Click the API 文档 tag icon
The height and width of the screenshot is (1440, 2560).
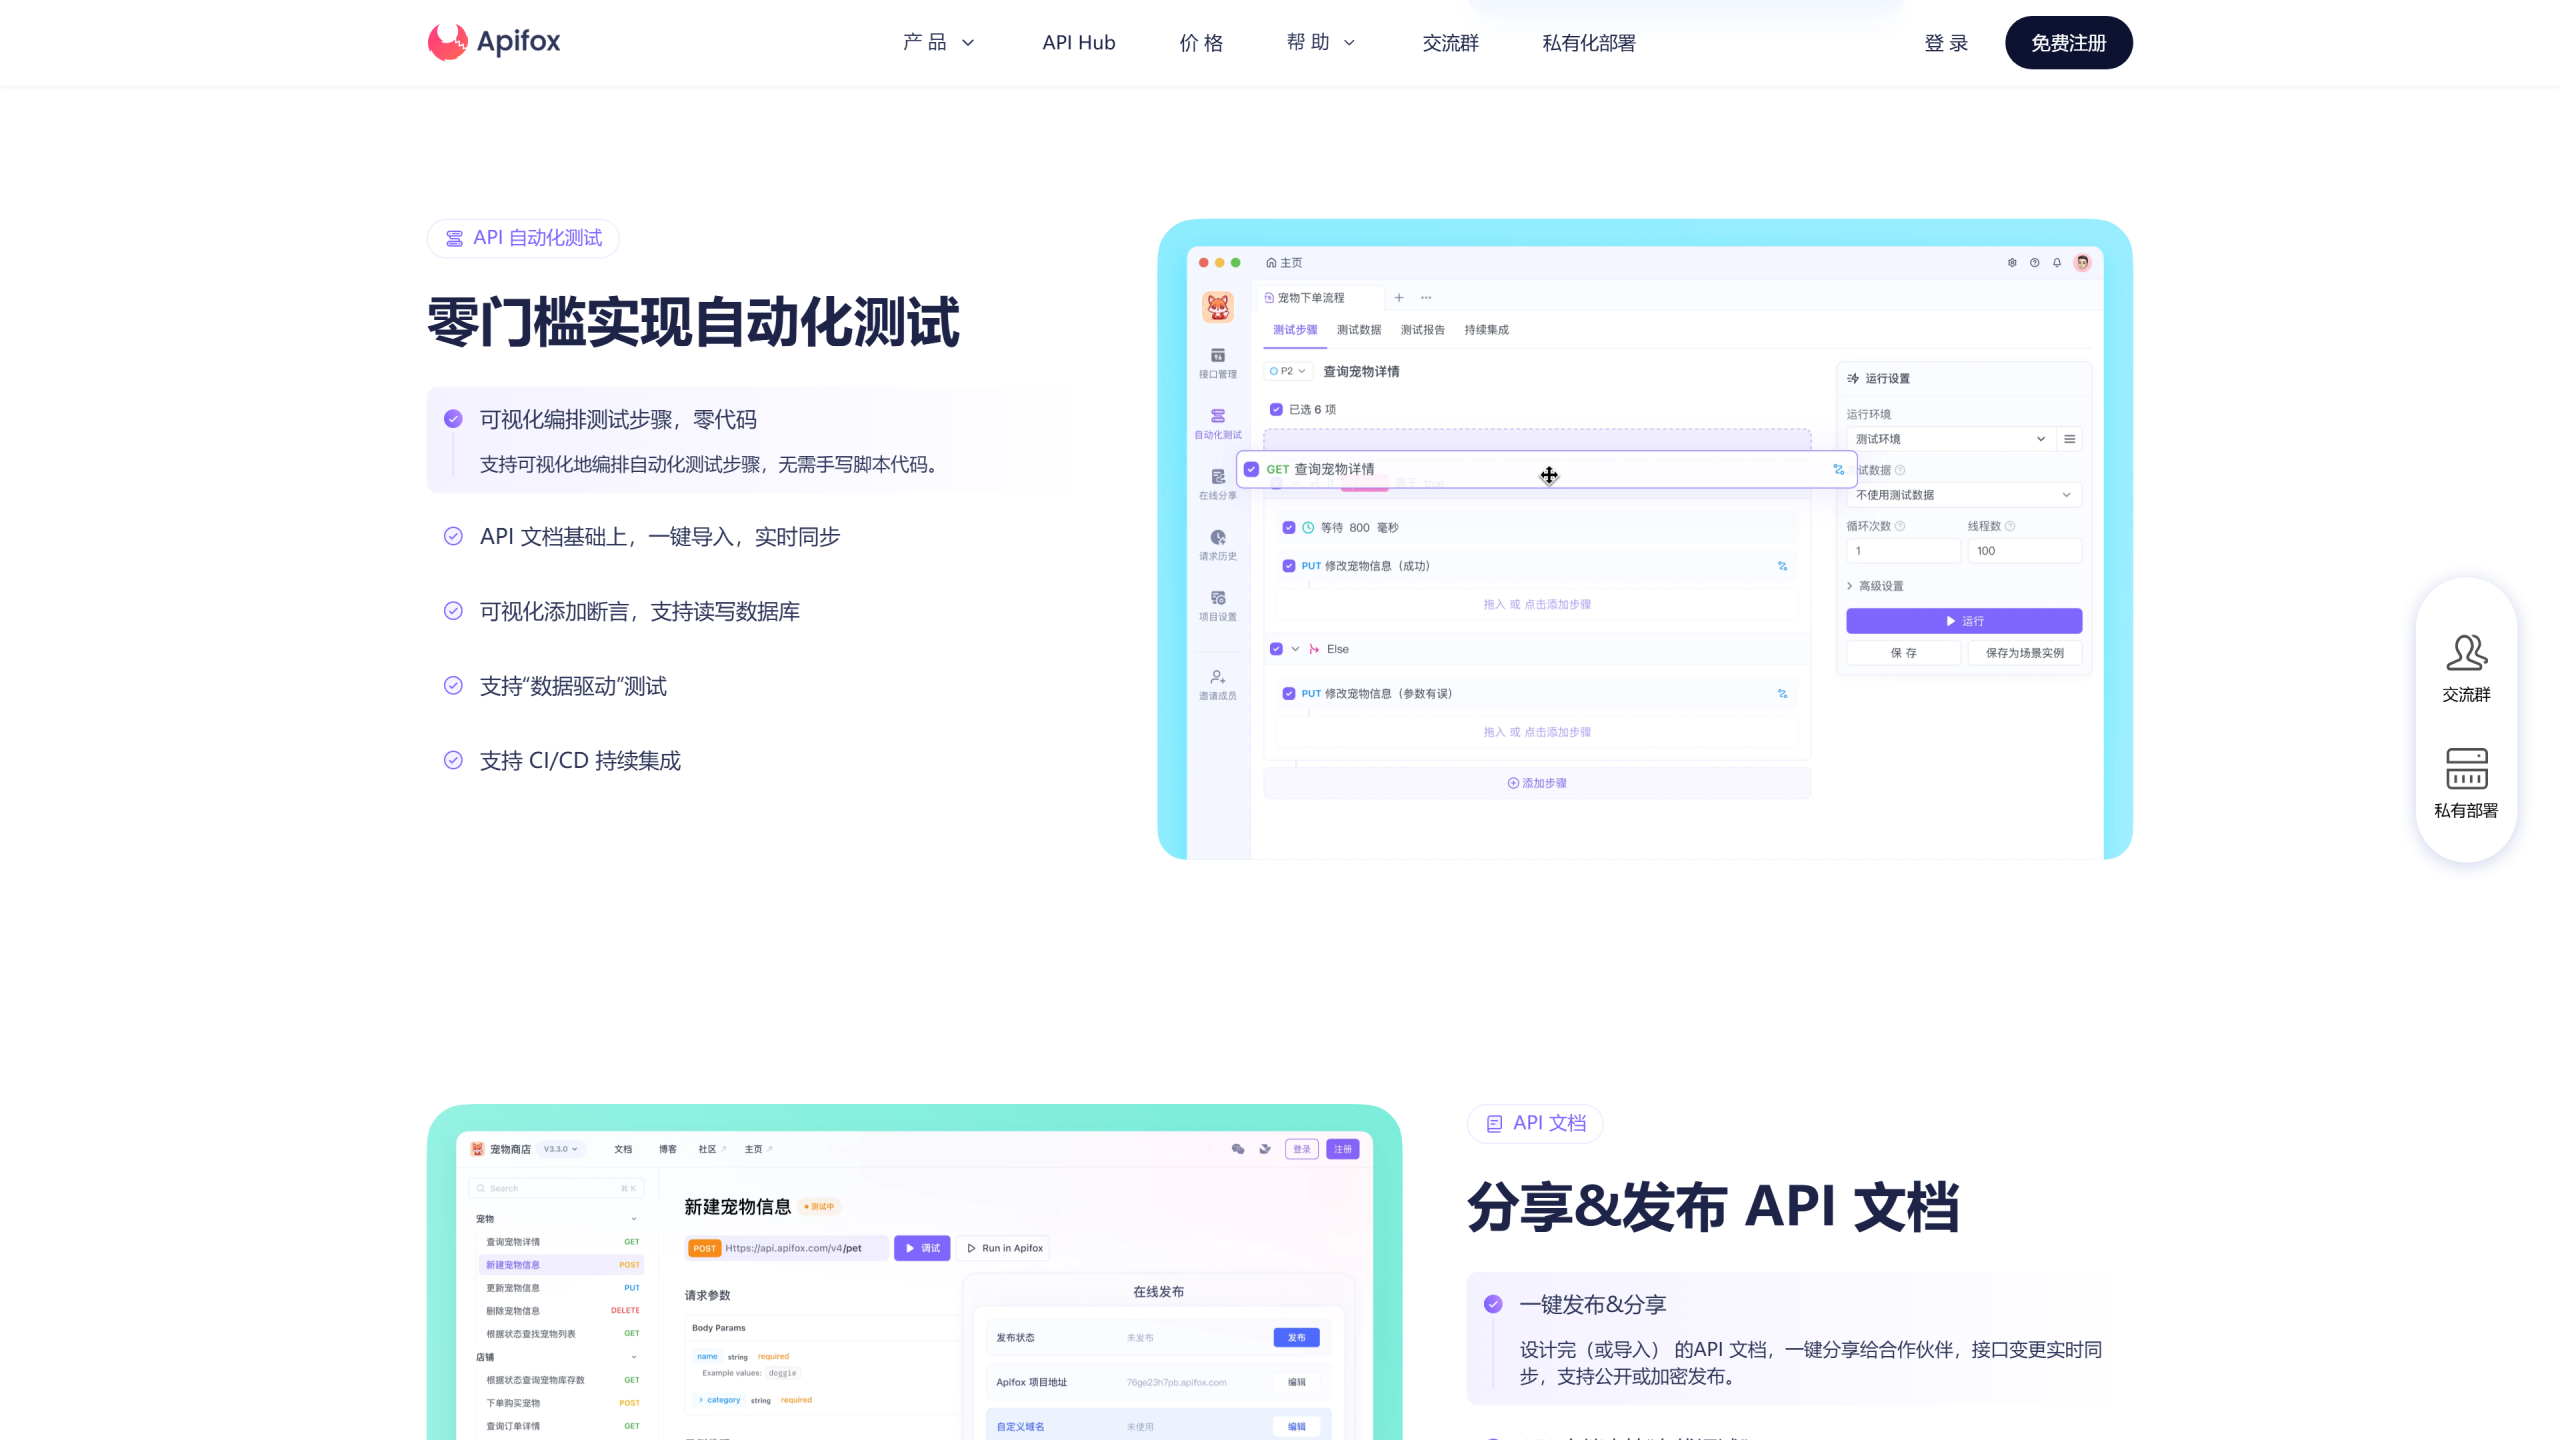(1494, 1123)
